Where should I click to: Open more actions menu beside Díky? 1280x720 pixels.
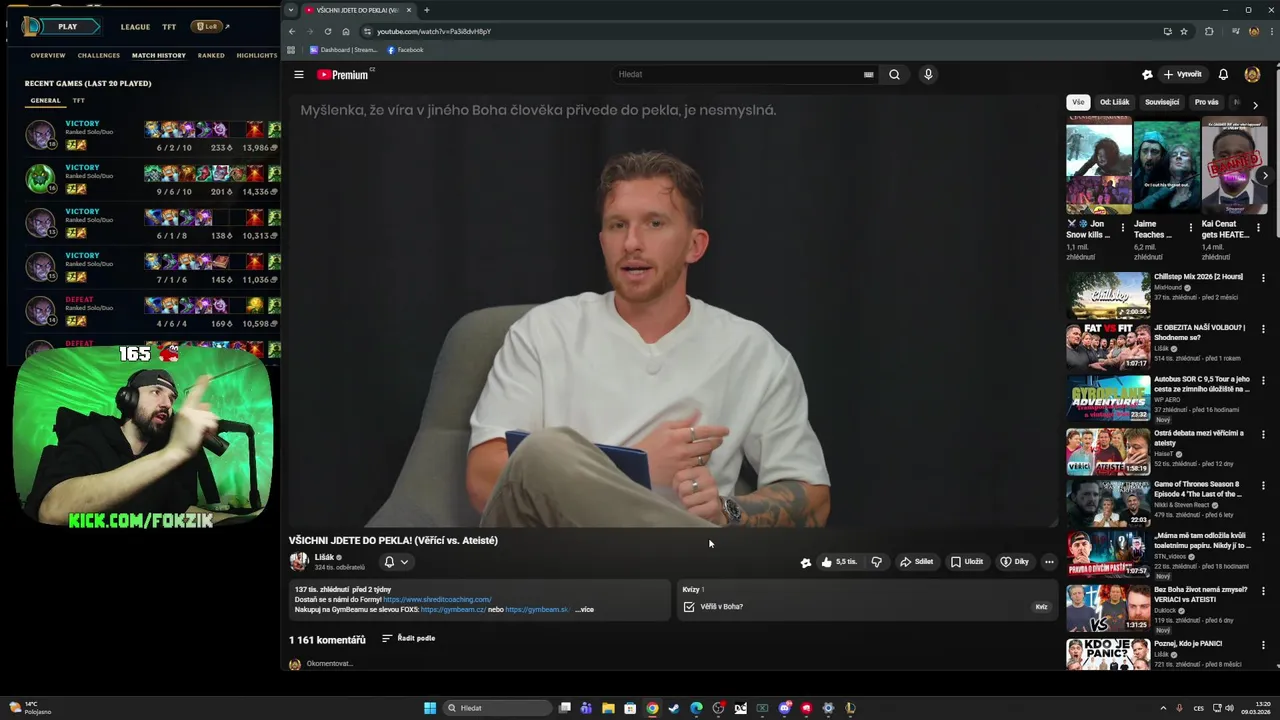1049,562
